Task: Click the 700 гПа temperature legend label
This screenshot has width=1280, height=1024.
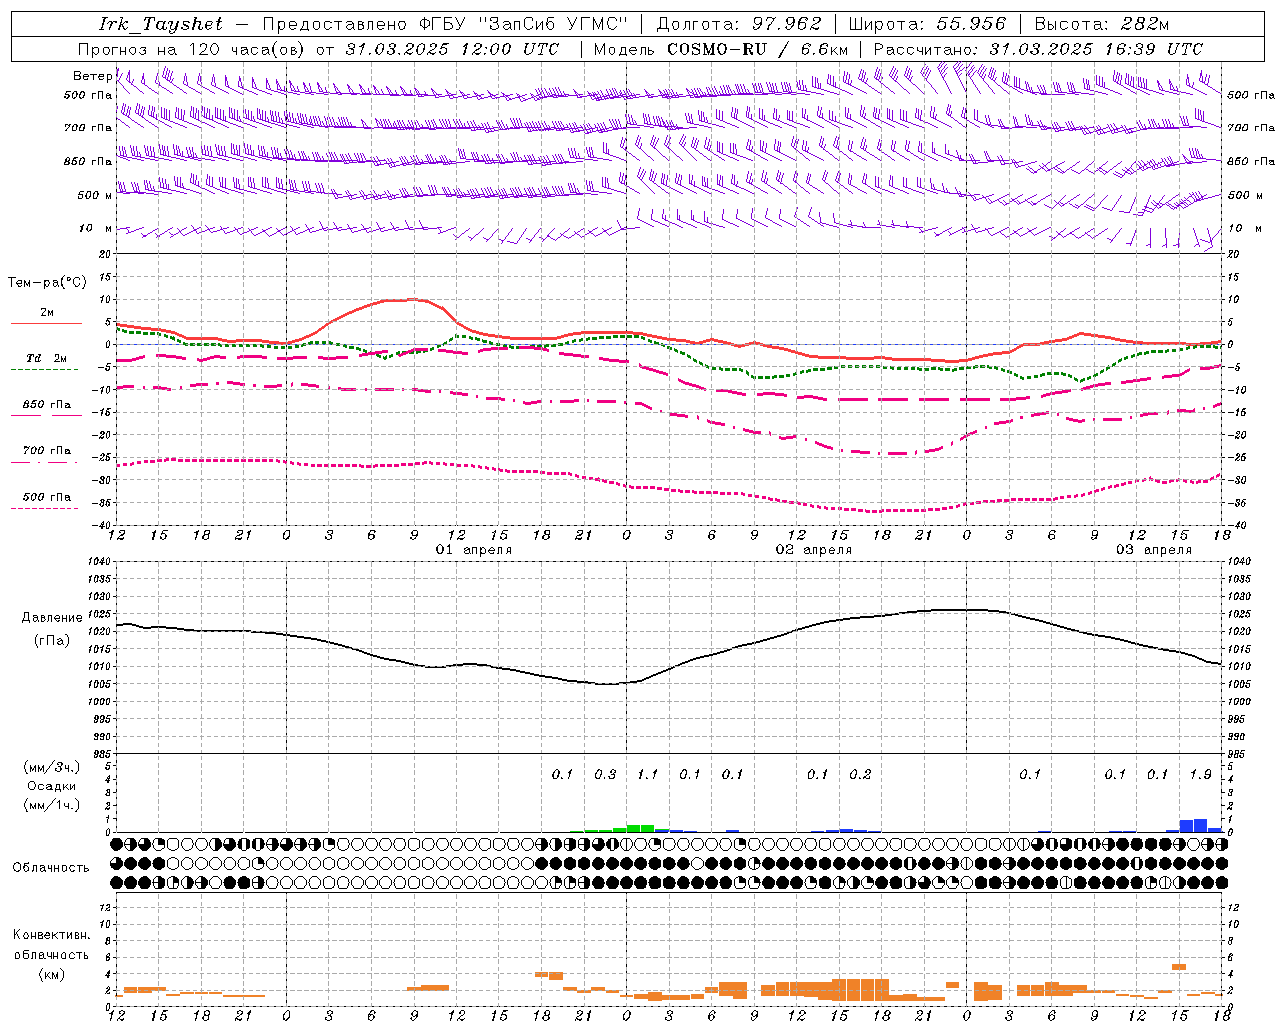Action: [46, 451]
